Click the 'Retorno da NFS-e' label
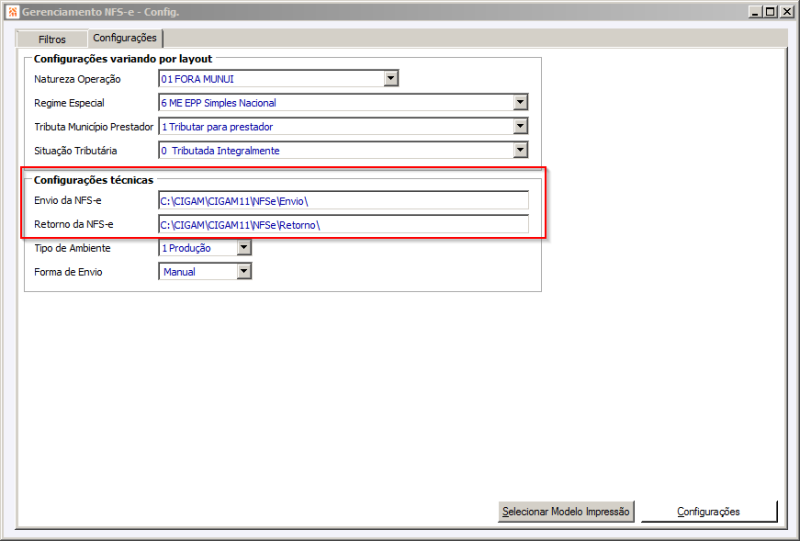This screenshot has height=541, width=800. [73, 225]
